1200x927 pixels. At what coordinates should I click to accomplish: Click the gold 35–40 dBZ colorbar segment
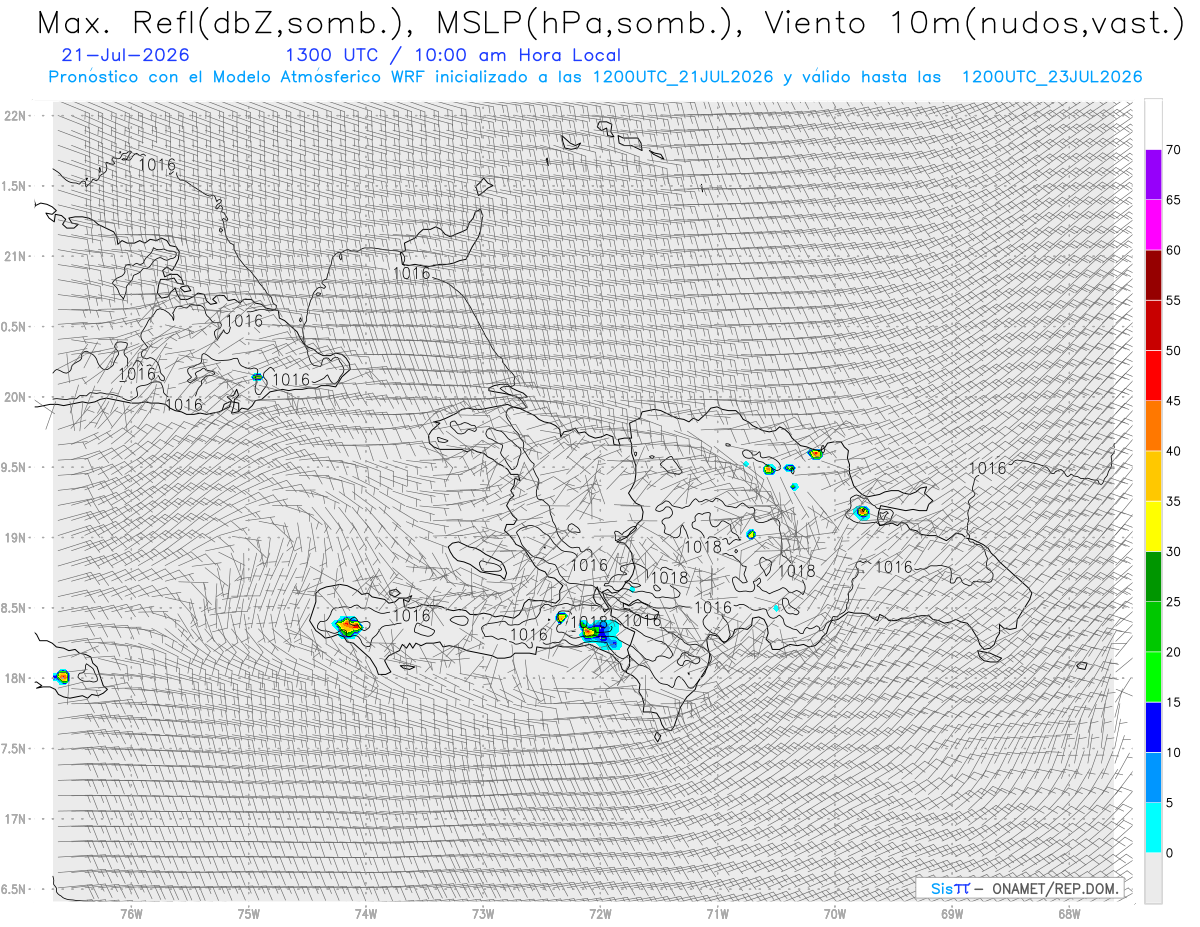click(x=1153, y=476)
